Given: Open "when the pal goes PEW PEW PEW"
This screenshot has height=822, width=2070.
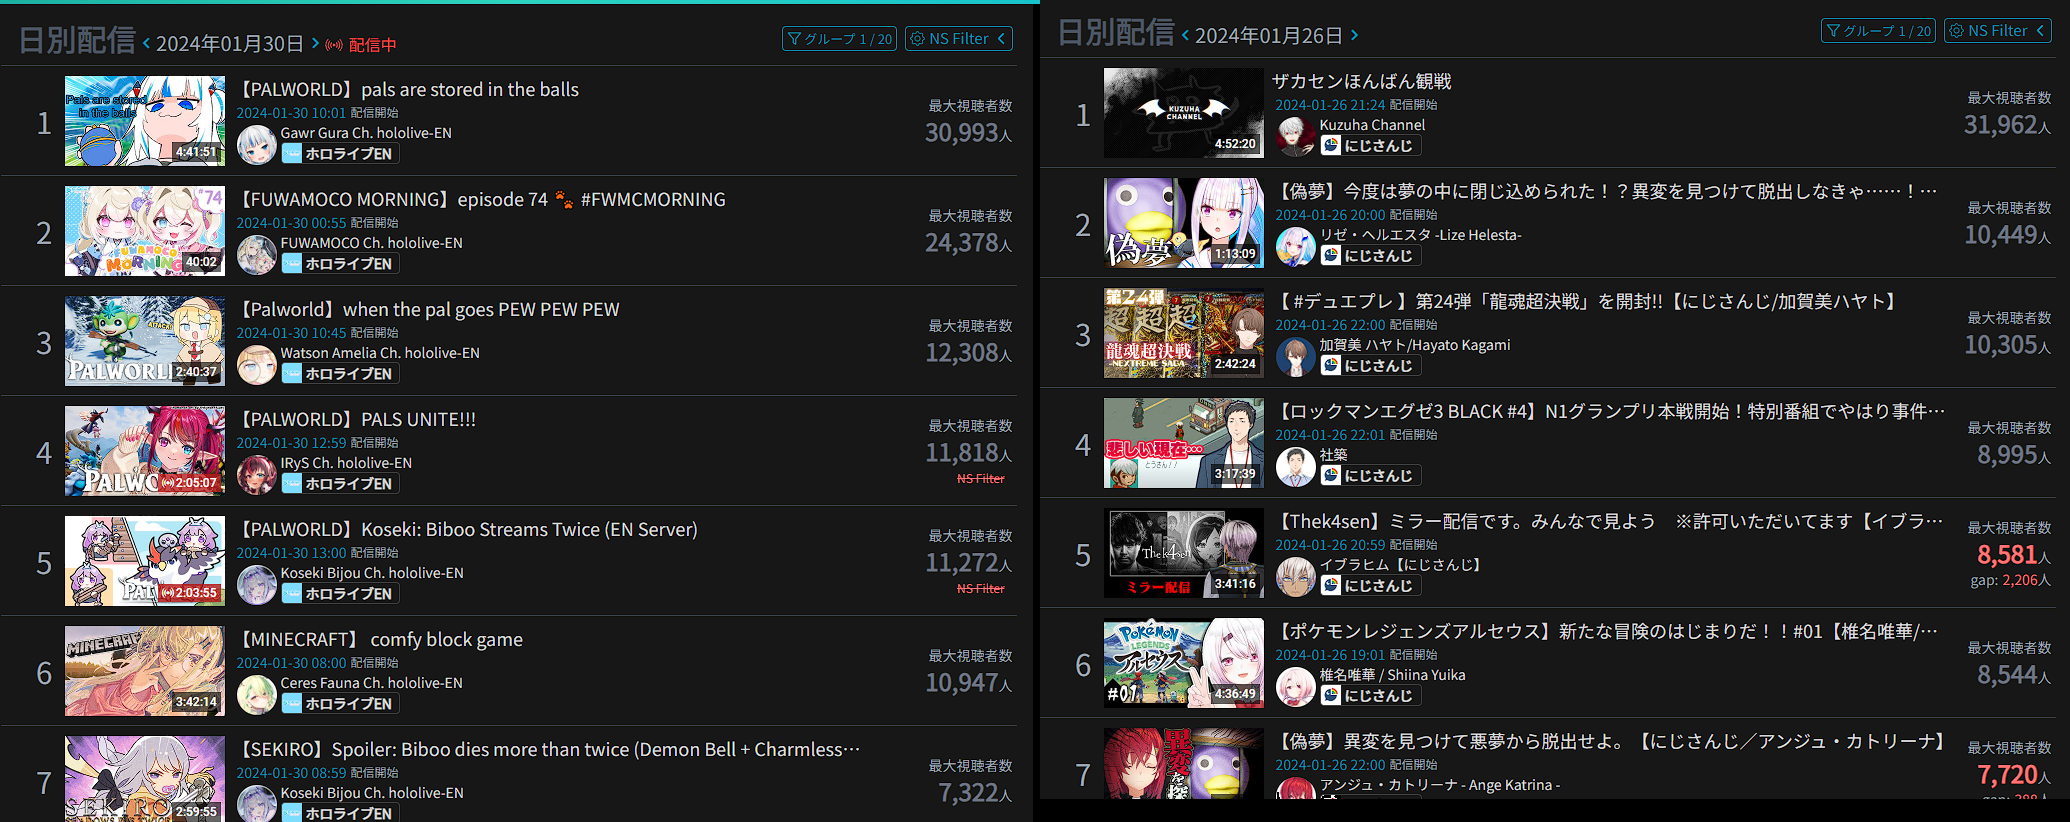Looking at the screenshot, I should 428,309.
